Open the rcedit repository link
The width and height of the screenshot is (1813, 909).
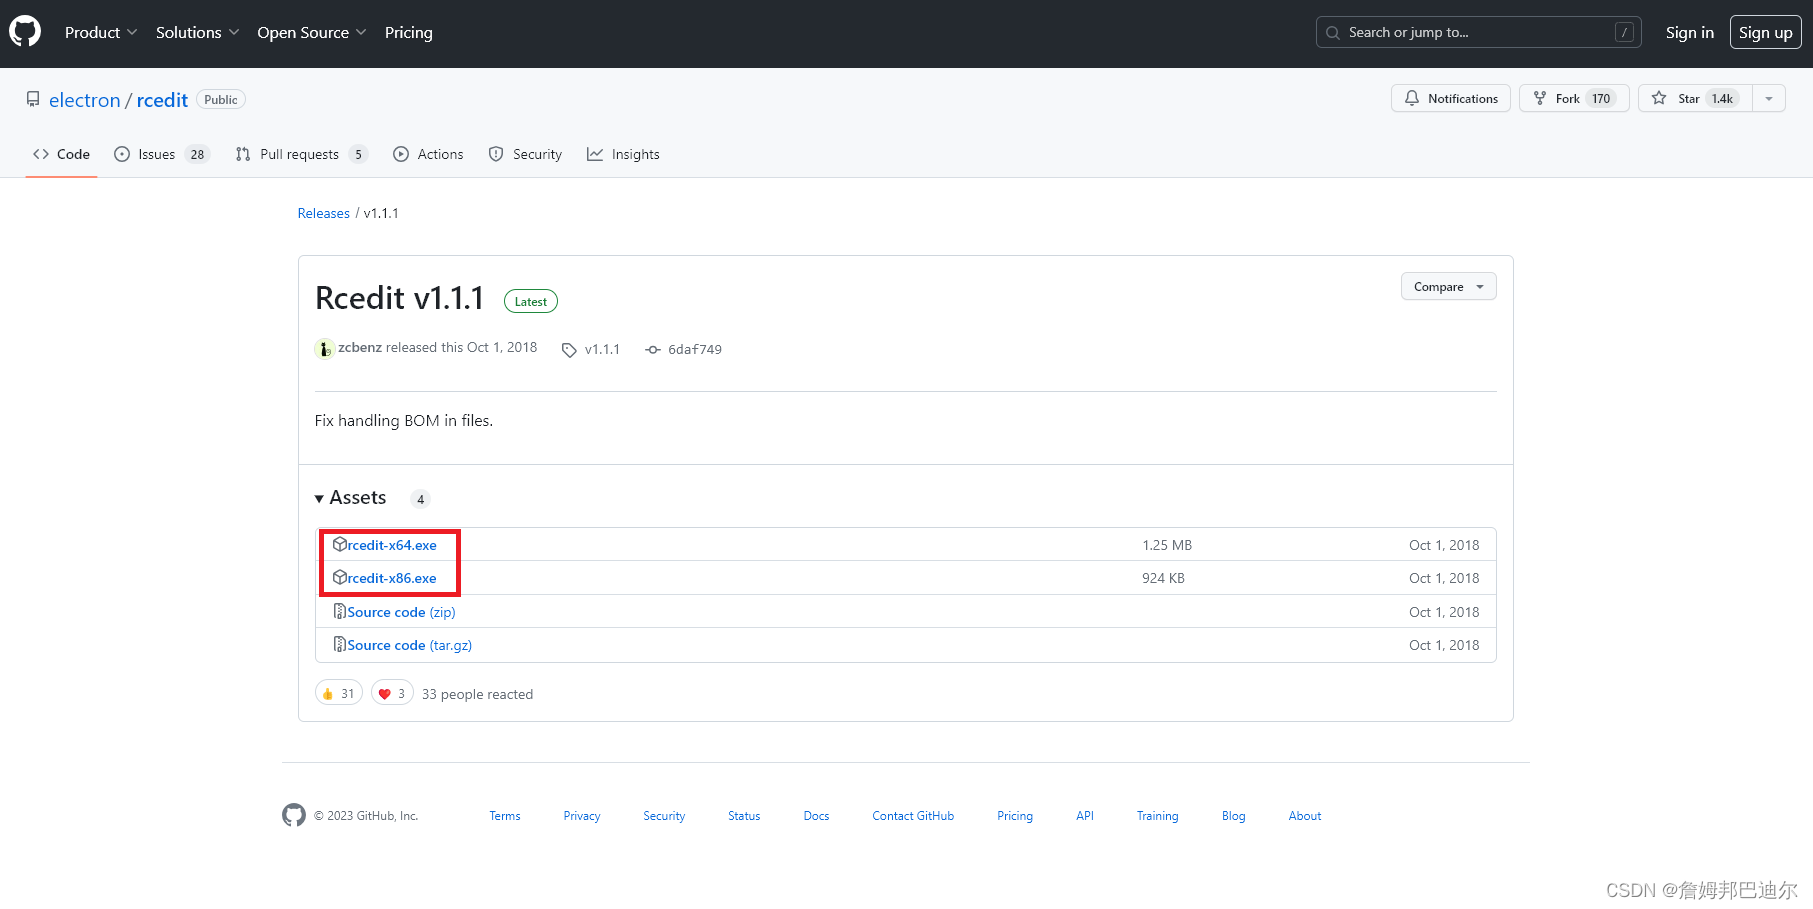click(162, 100)
